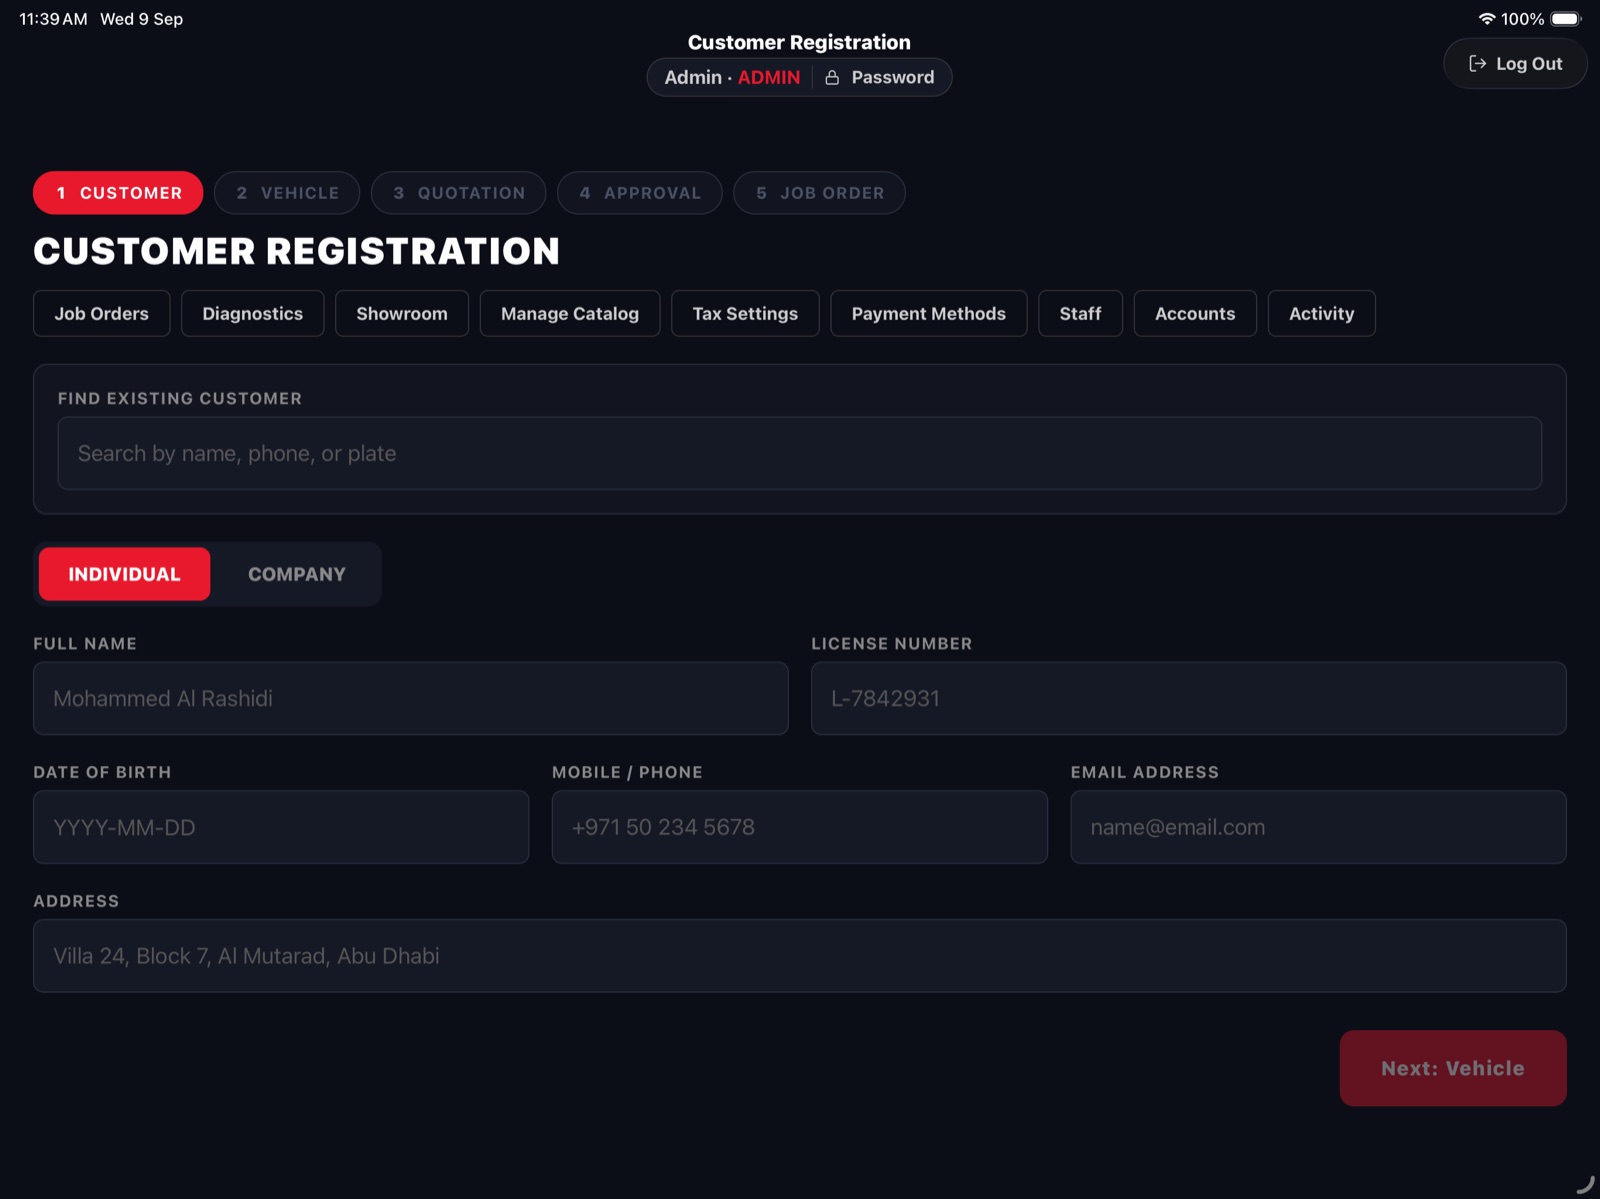Viewport: 1600px width, 1199px height.
Task: Click the License Number input field
Action: [x=1189, y=699]
